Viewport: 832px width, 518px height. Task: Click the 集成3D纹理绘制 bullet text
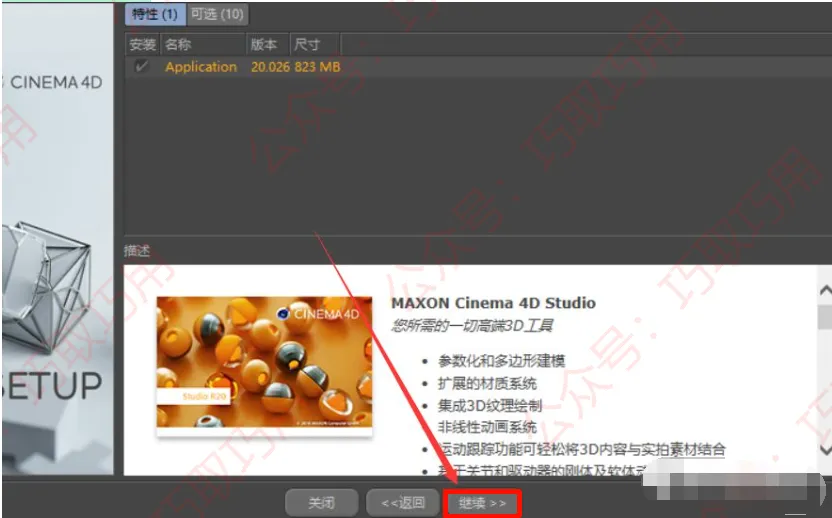490,405
